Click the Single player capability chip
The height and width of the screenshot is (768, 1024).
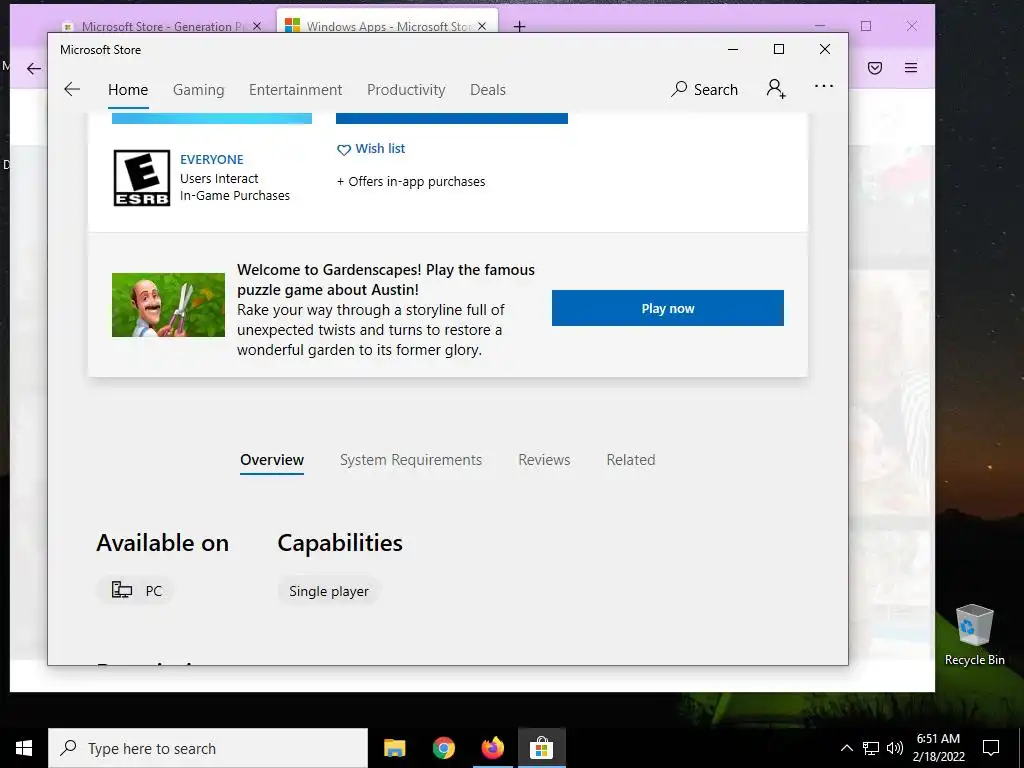328,591
